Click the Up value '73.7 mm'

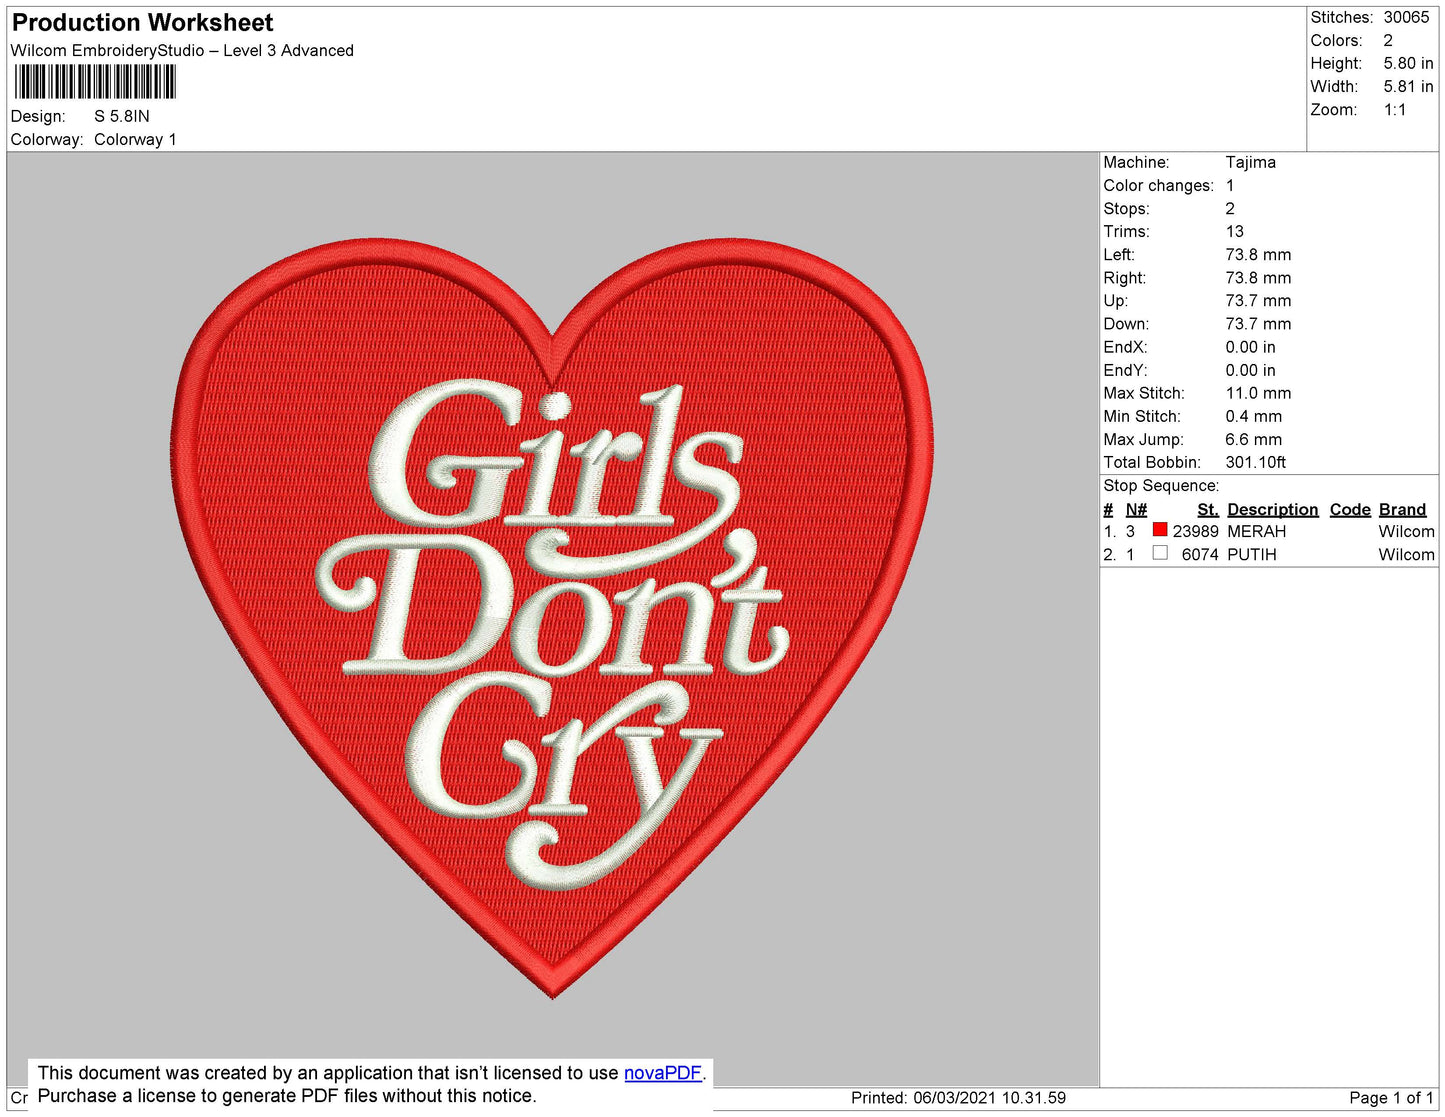(1258, 301)
